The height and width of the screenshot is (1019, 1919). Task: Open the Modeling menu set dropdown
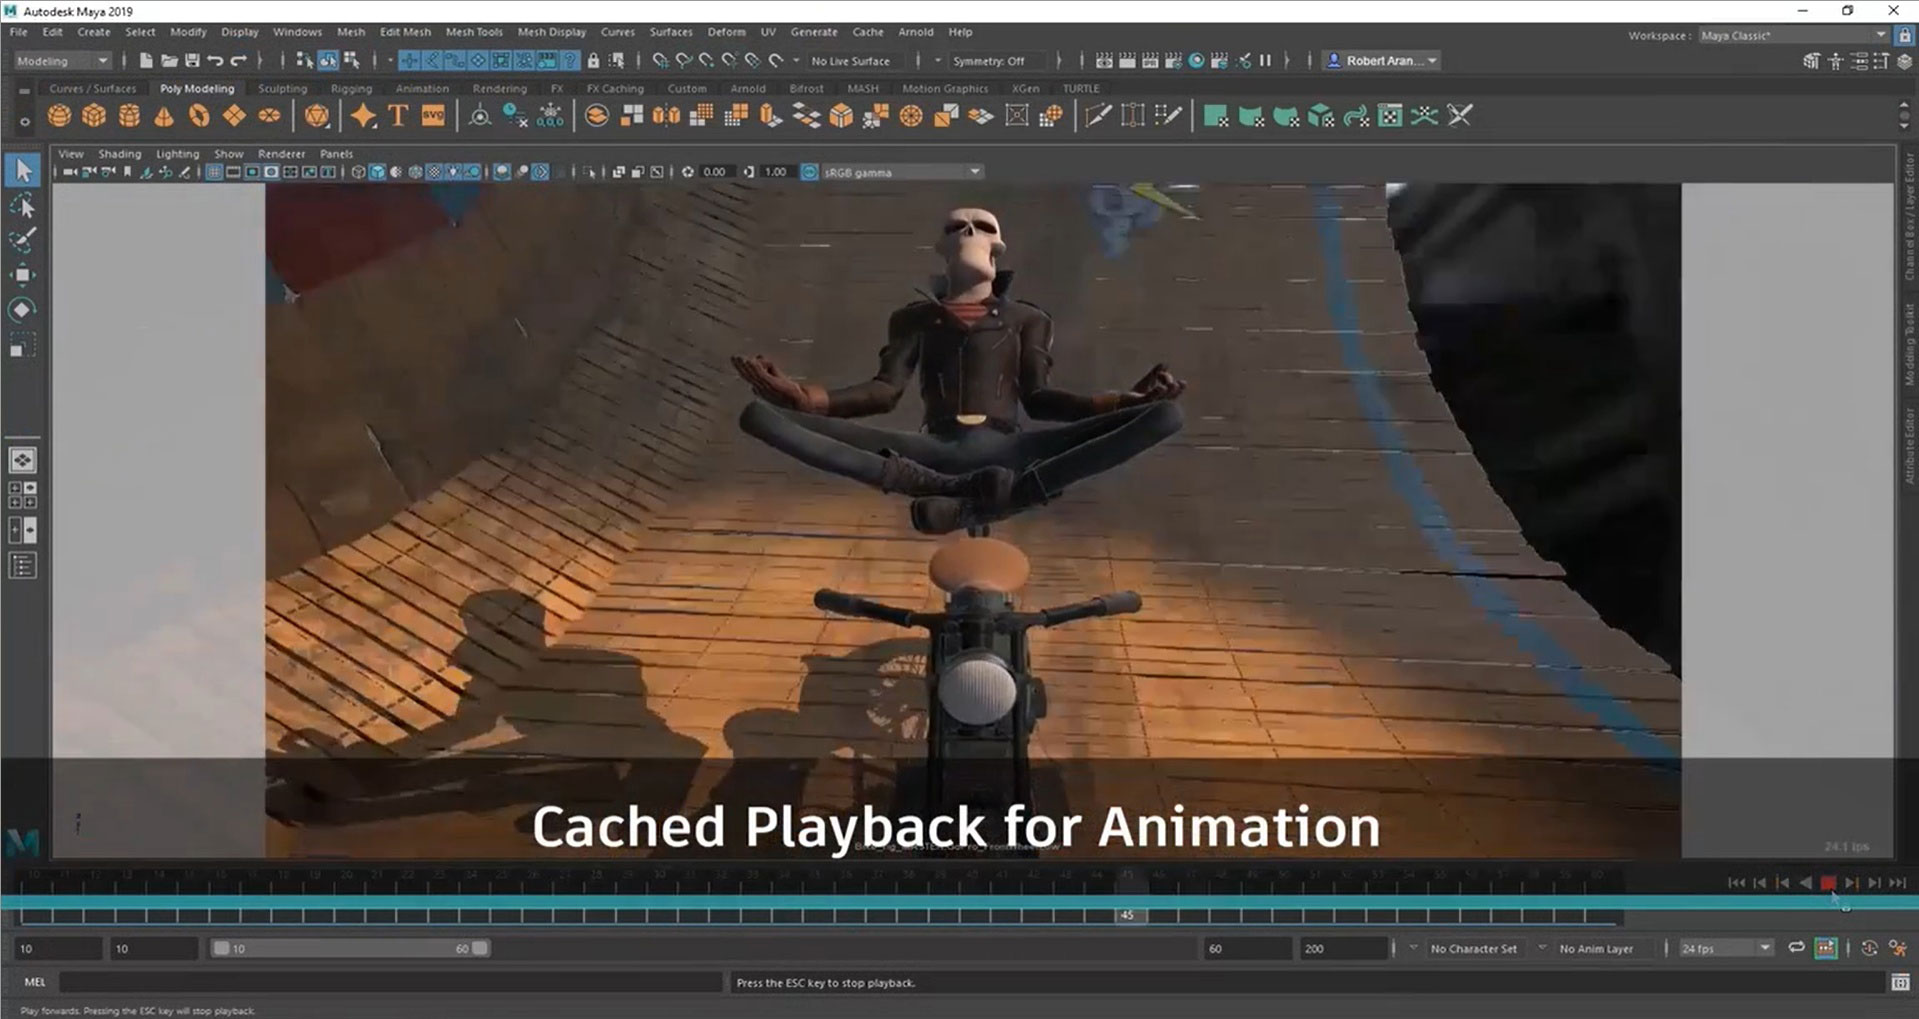coord(62,61)
